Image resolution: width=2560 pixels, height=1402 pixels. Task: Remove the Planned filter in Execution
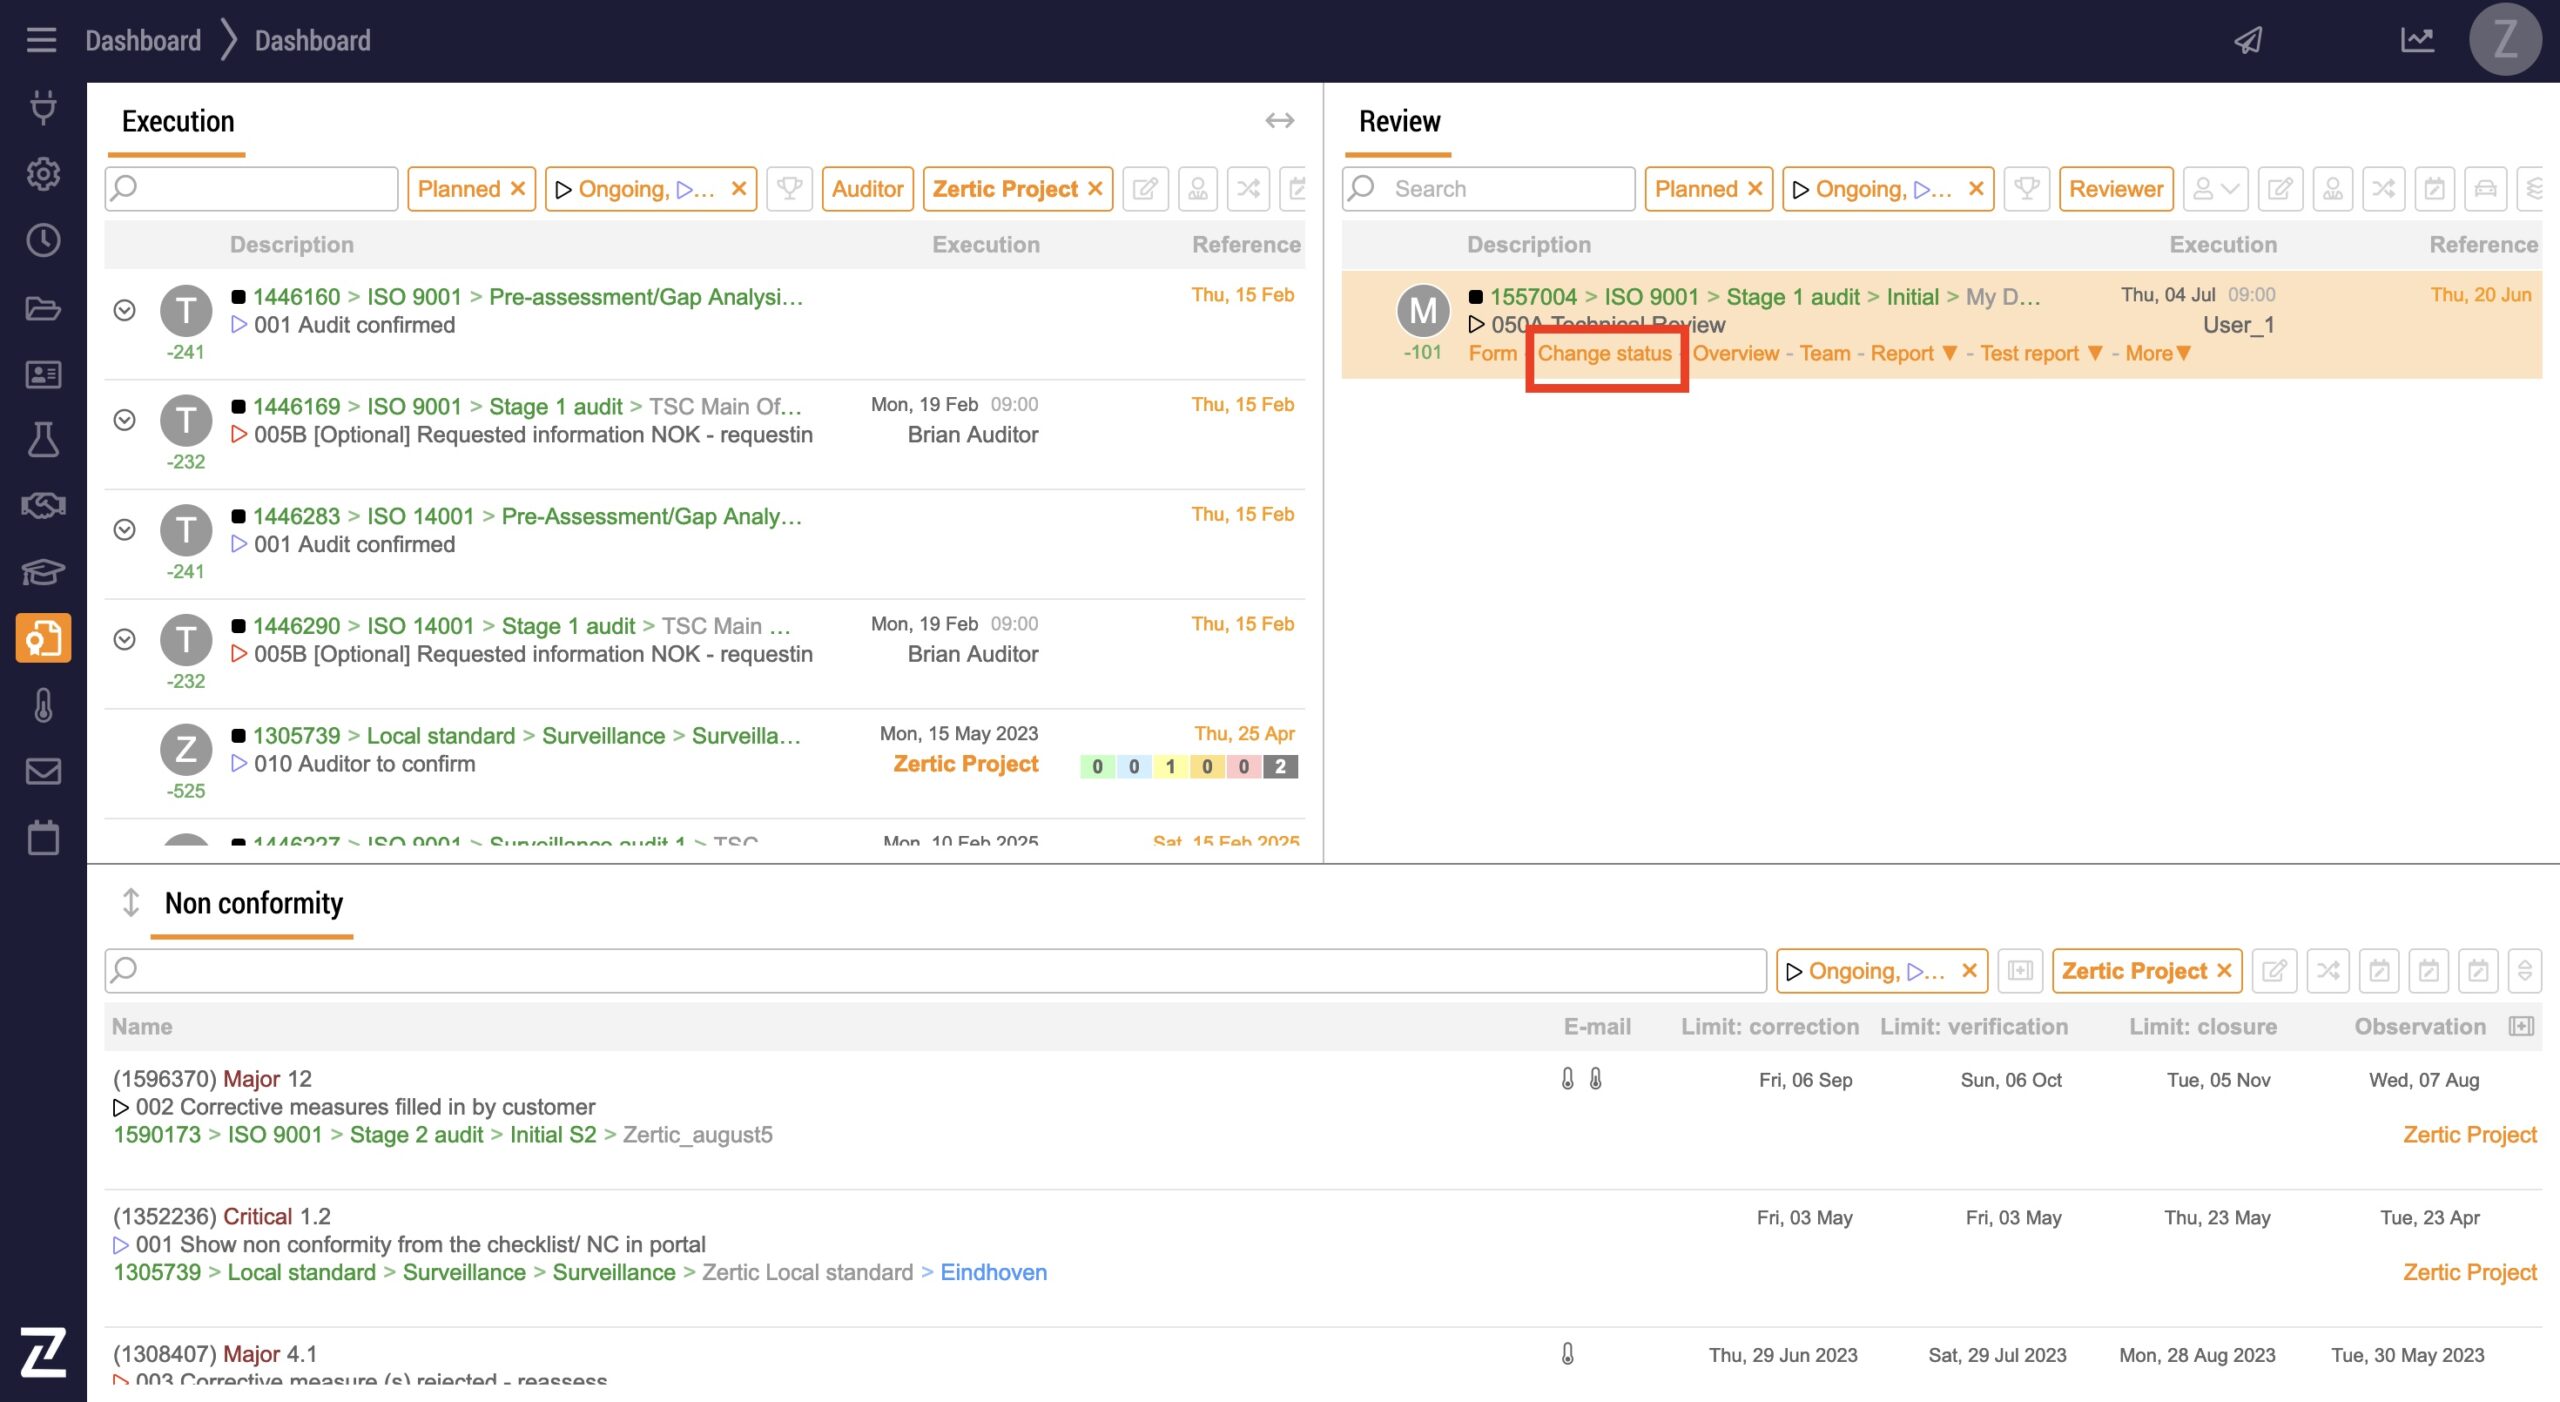(x=518, y=189)
